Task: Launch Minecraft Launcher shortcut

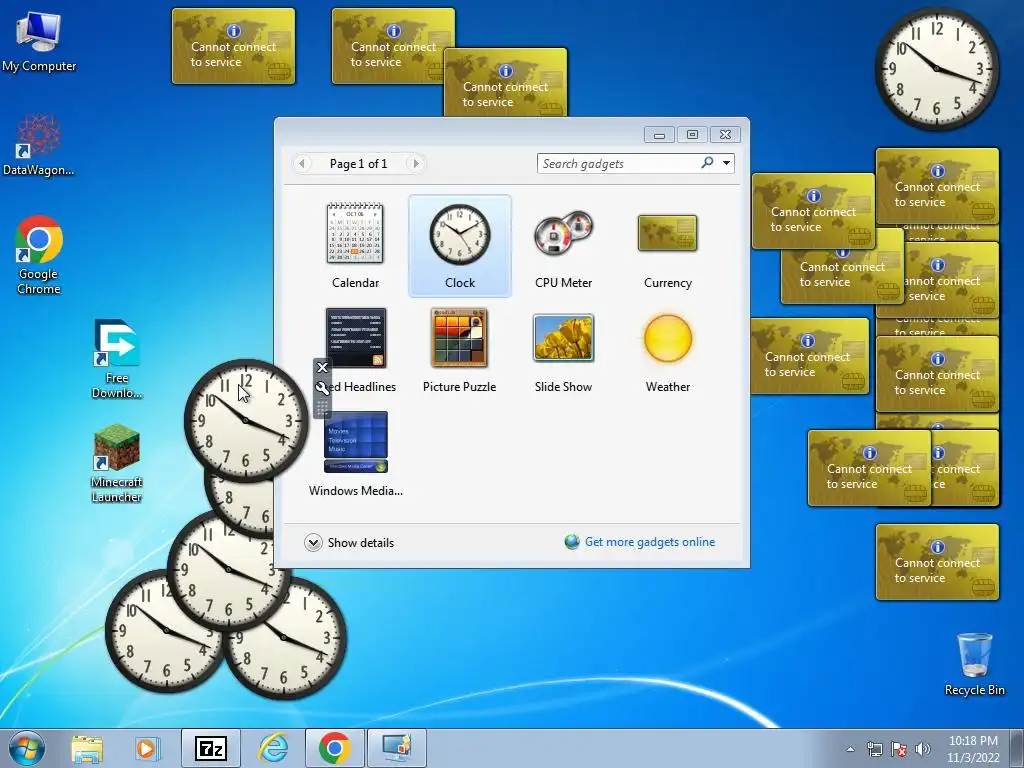Action: pyautogui.click(x=117, y=463)
